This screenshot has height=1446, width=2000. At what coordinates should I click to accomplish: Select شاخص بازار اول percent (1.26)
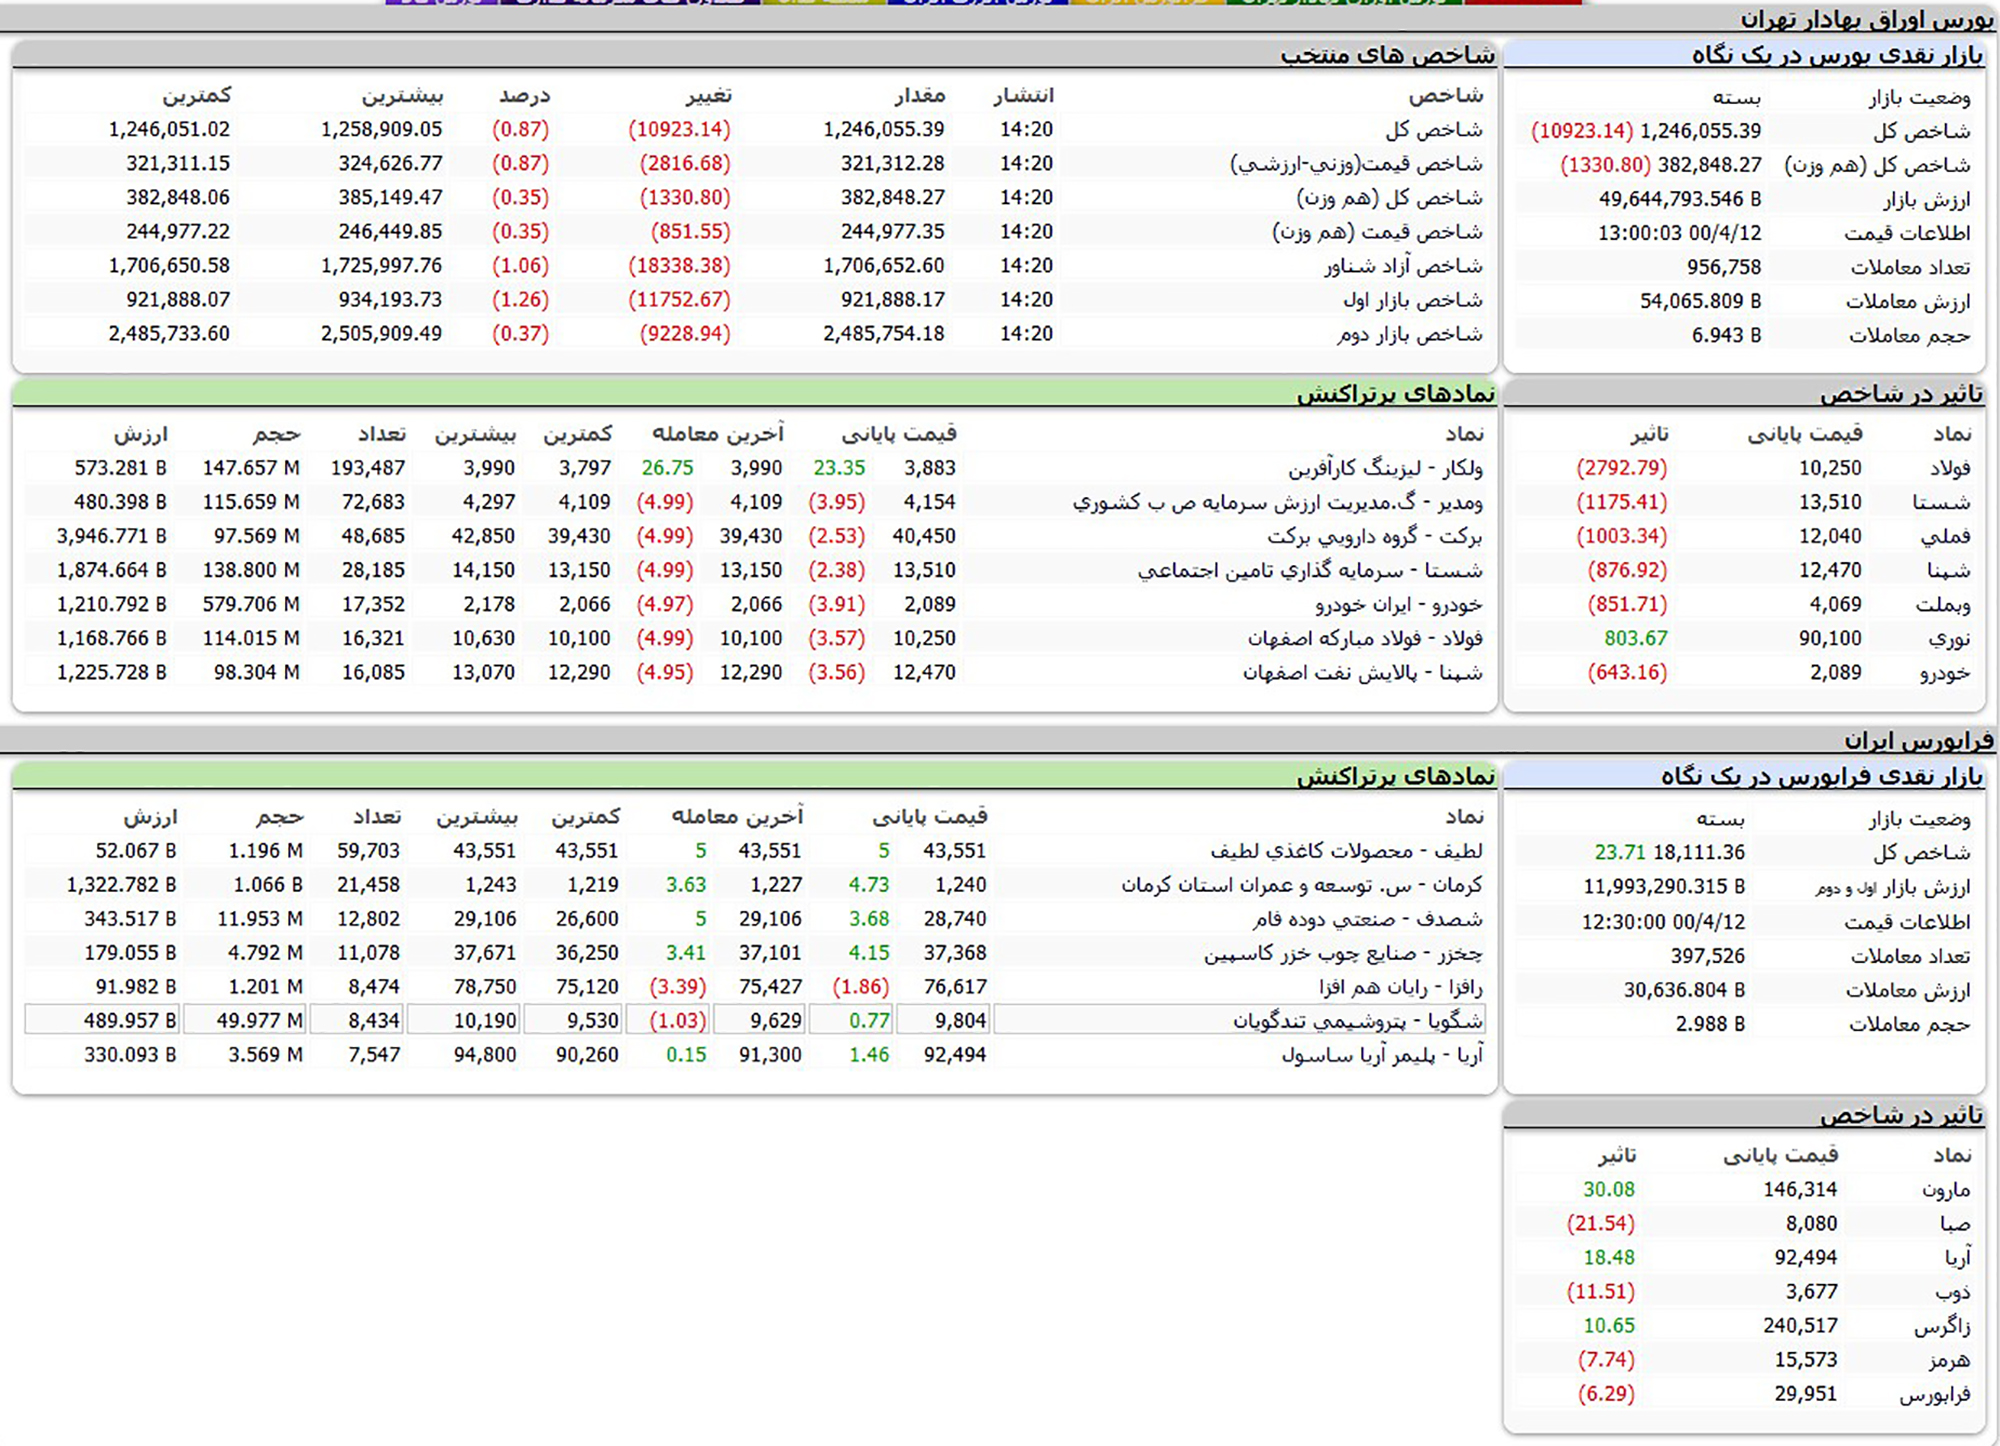click(x=521, y=300)
